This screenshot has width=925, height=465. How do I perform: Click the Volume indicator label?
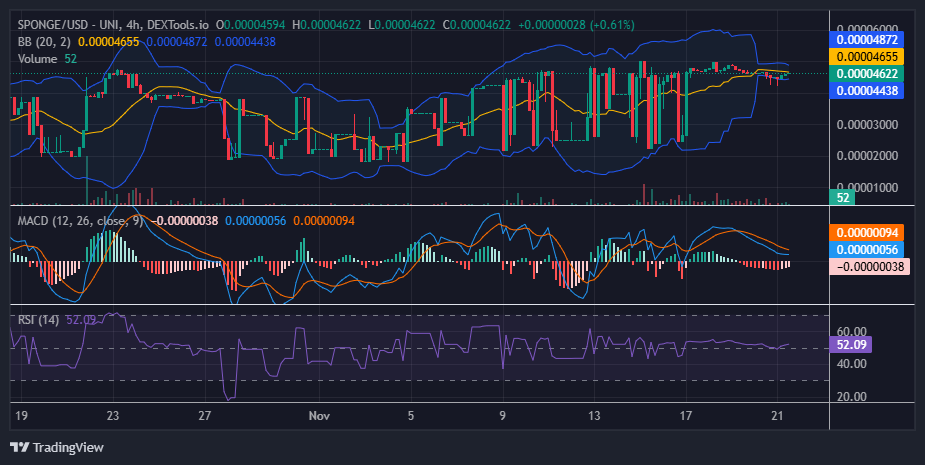(x=37, y=58)
